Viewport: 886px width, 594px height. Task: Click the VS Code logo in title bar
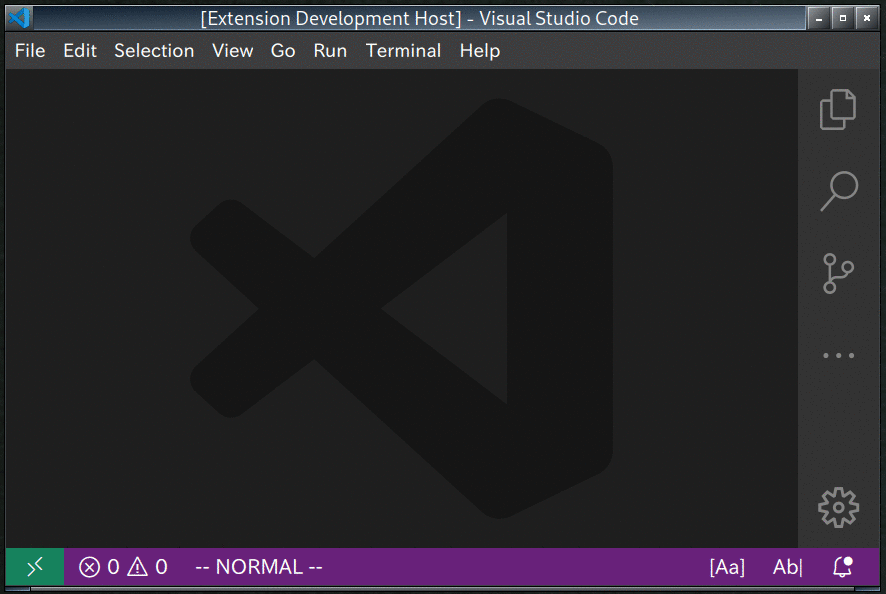(19, 18)
